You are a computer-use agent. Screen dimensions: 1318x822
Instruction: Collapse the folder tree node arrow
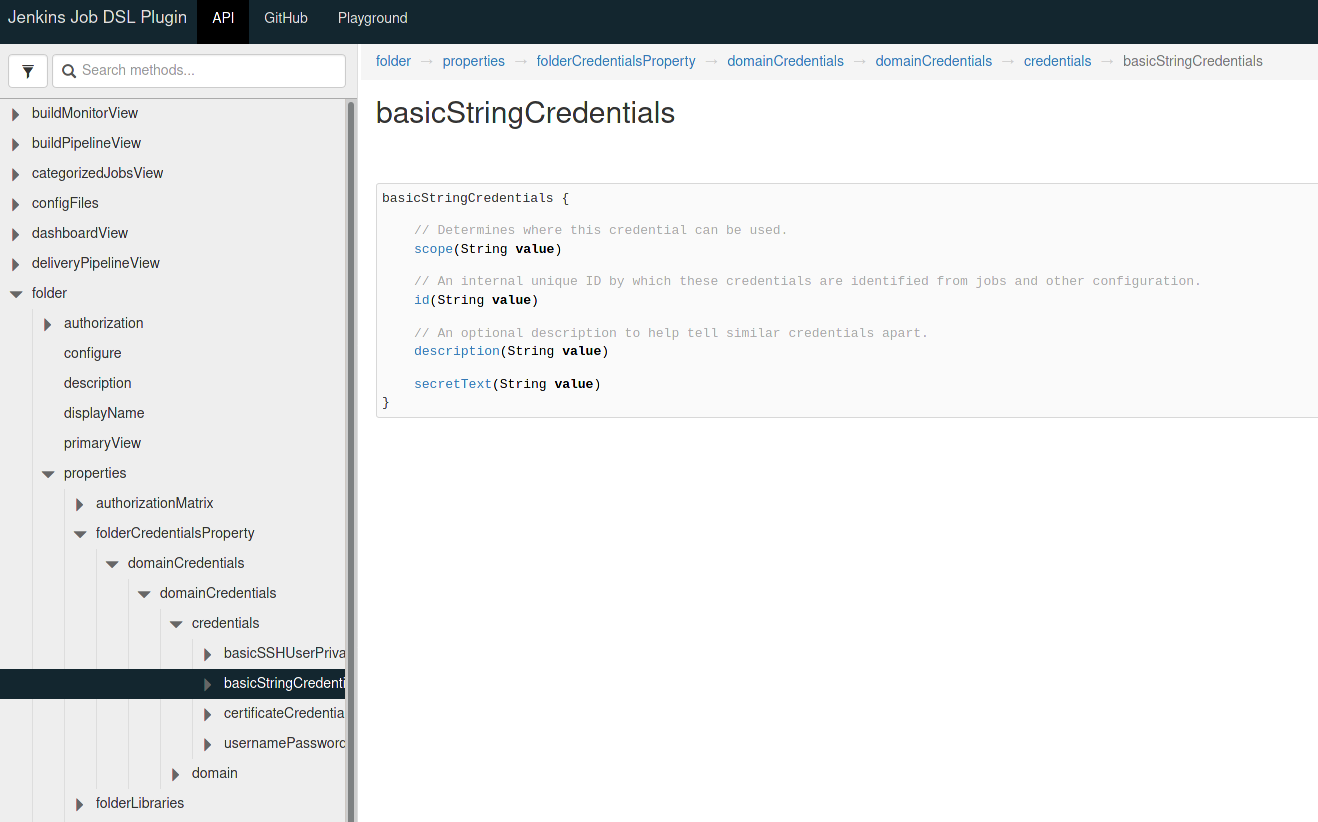[16, 294]
